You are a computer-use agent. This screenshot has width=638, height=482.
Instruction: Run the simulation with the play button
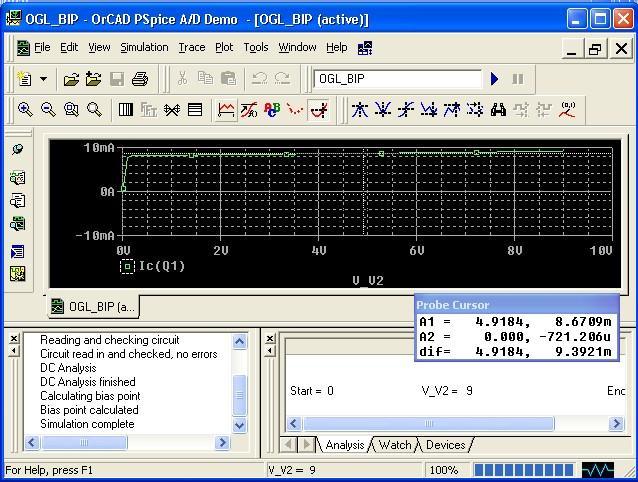point(494,79)
